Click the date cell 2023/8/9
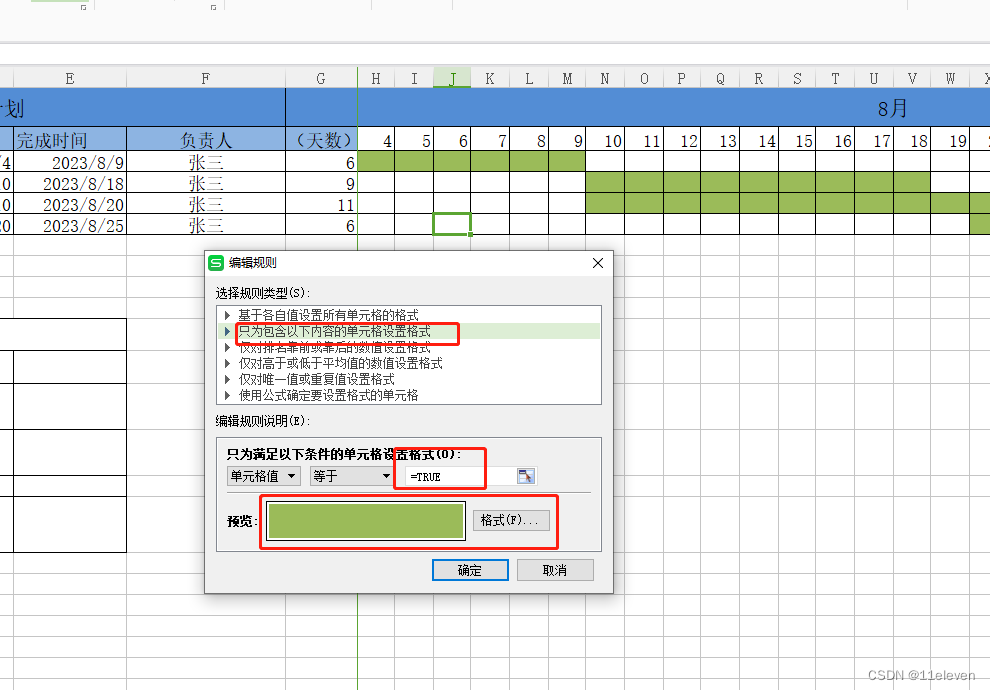The height and width of the screenshot is (690, 990). tap(70, 162)
